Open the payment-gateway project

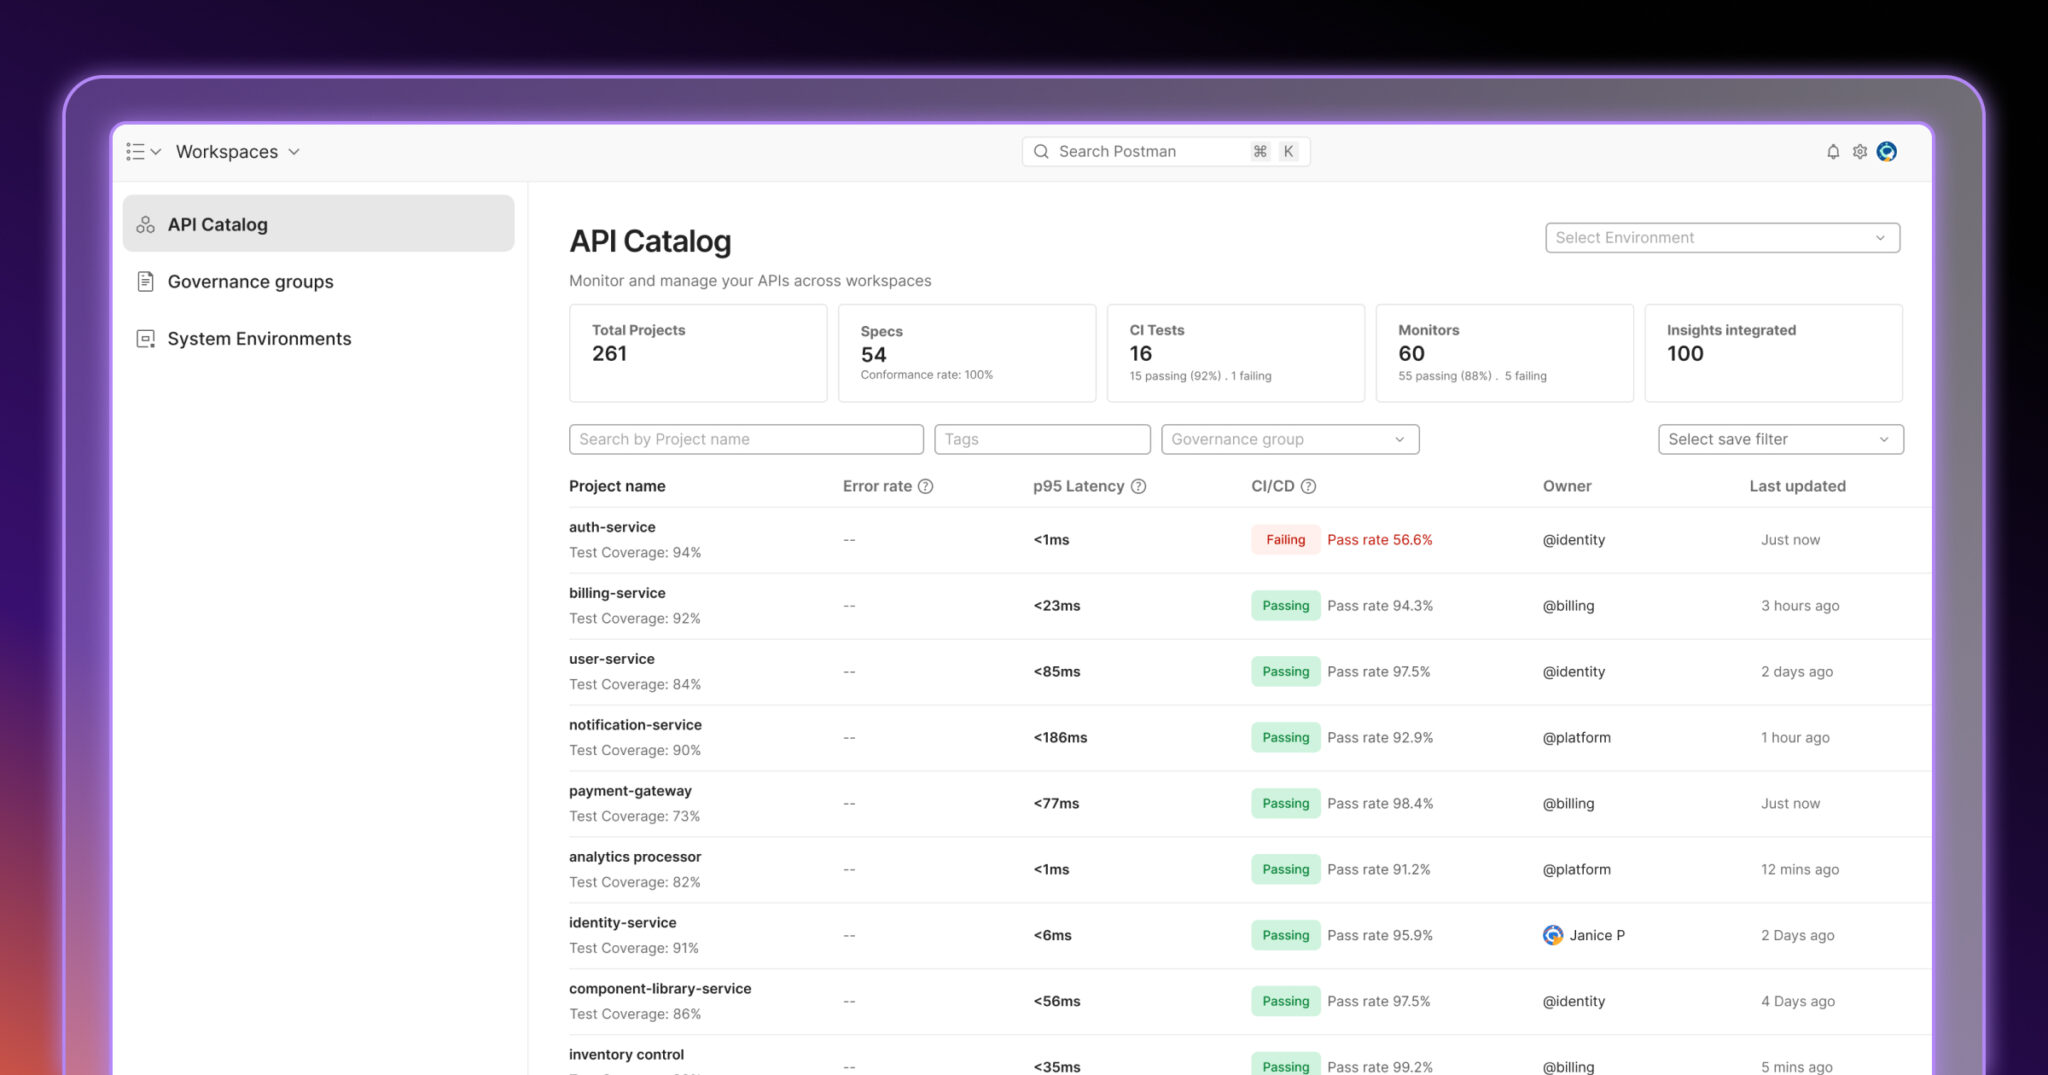point(630,791)
